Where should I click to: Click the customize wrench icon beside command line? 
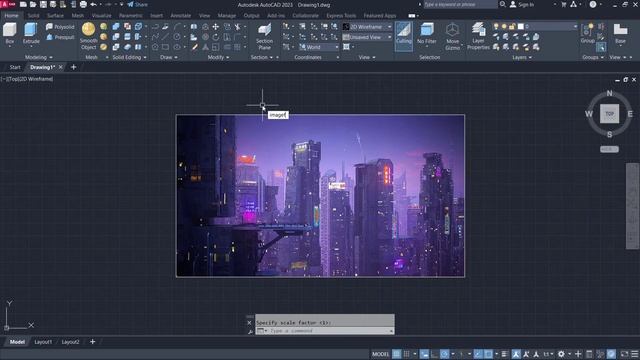pos(250,331)
